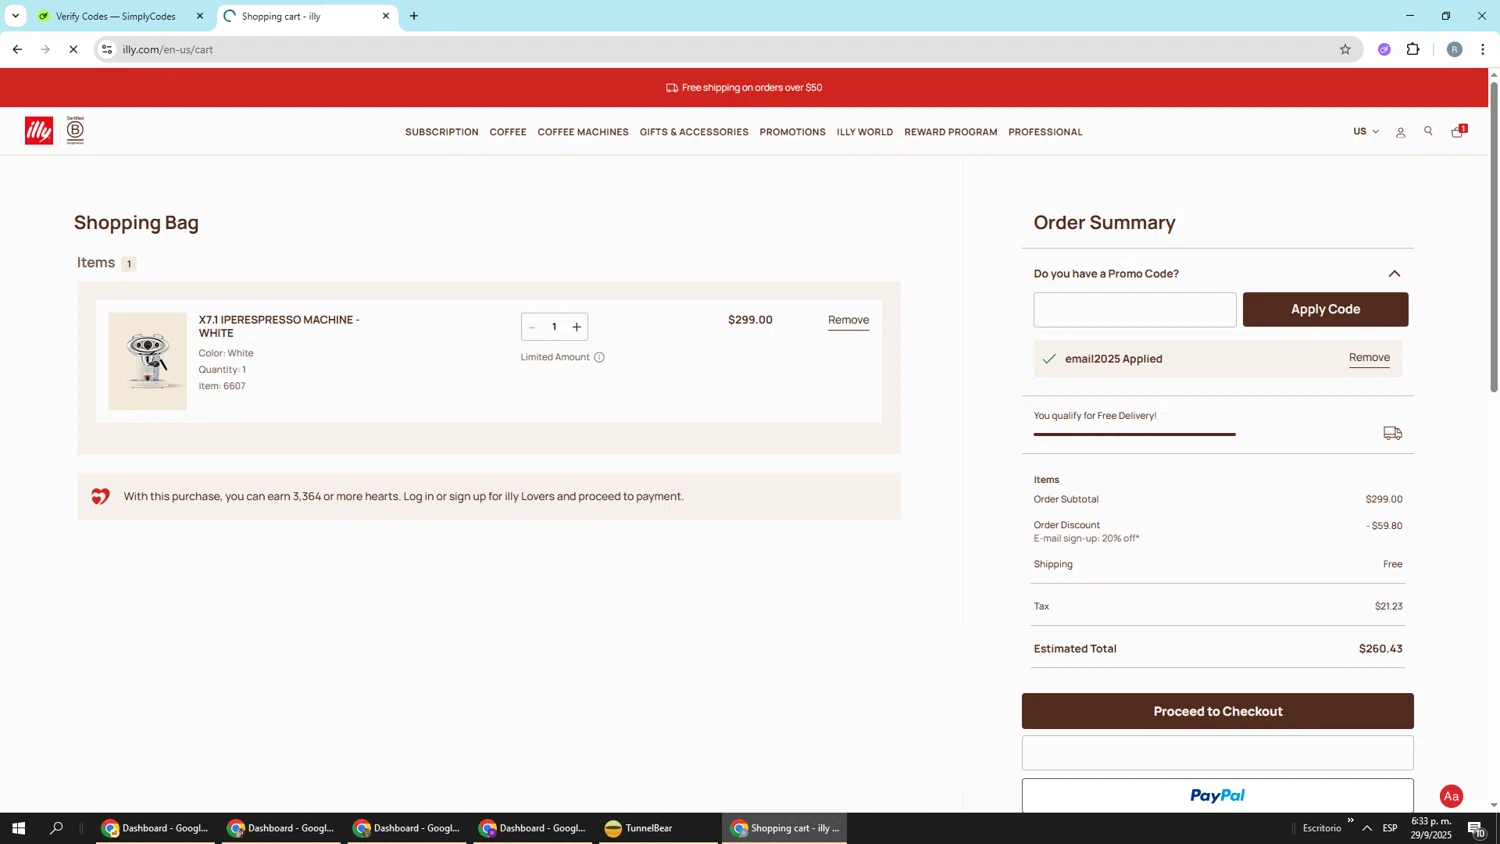Click the free delivery truck icon
This screenshot has height=844, width=1500.
(x=1392, y=433)
